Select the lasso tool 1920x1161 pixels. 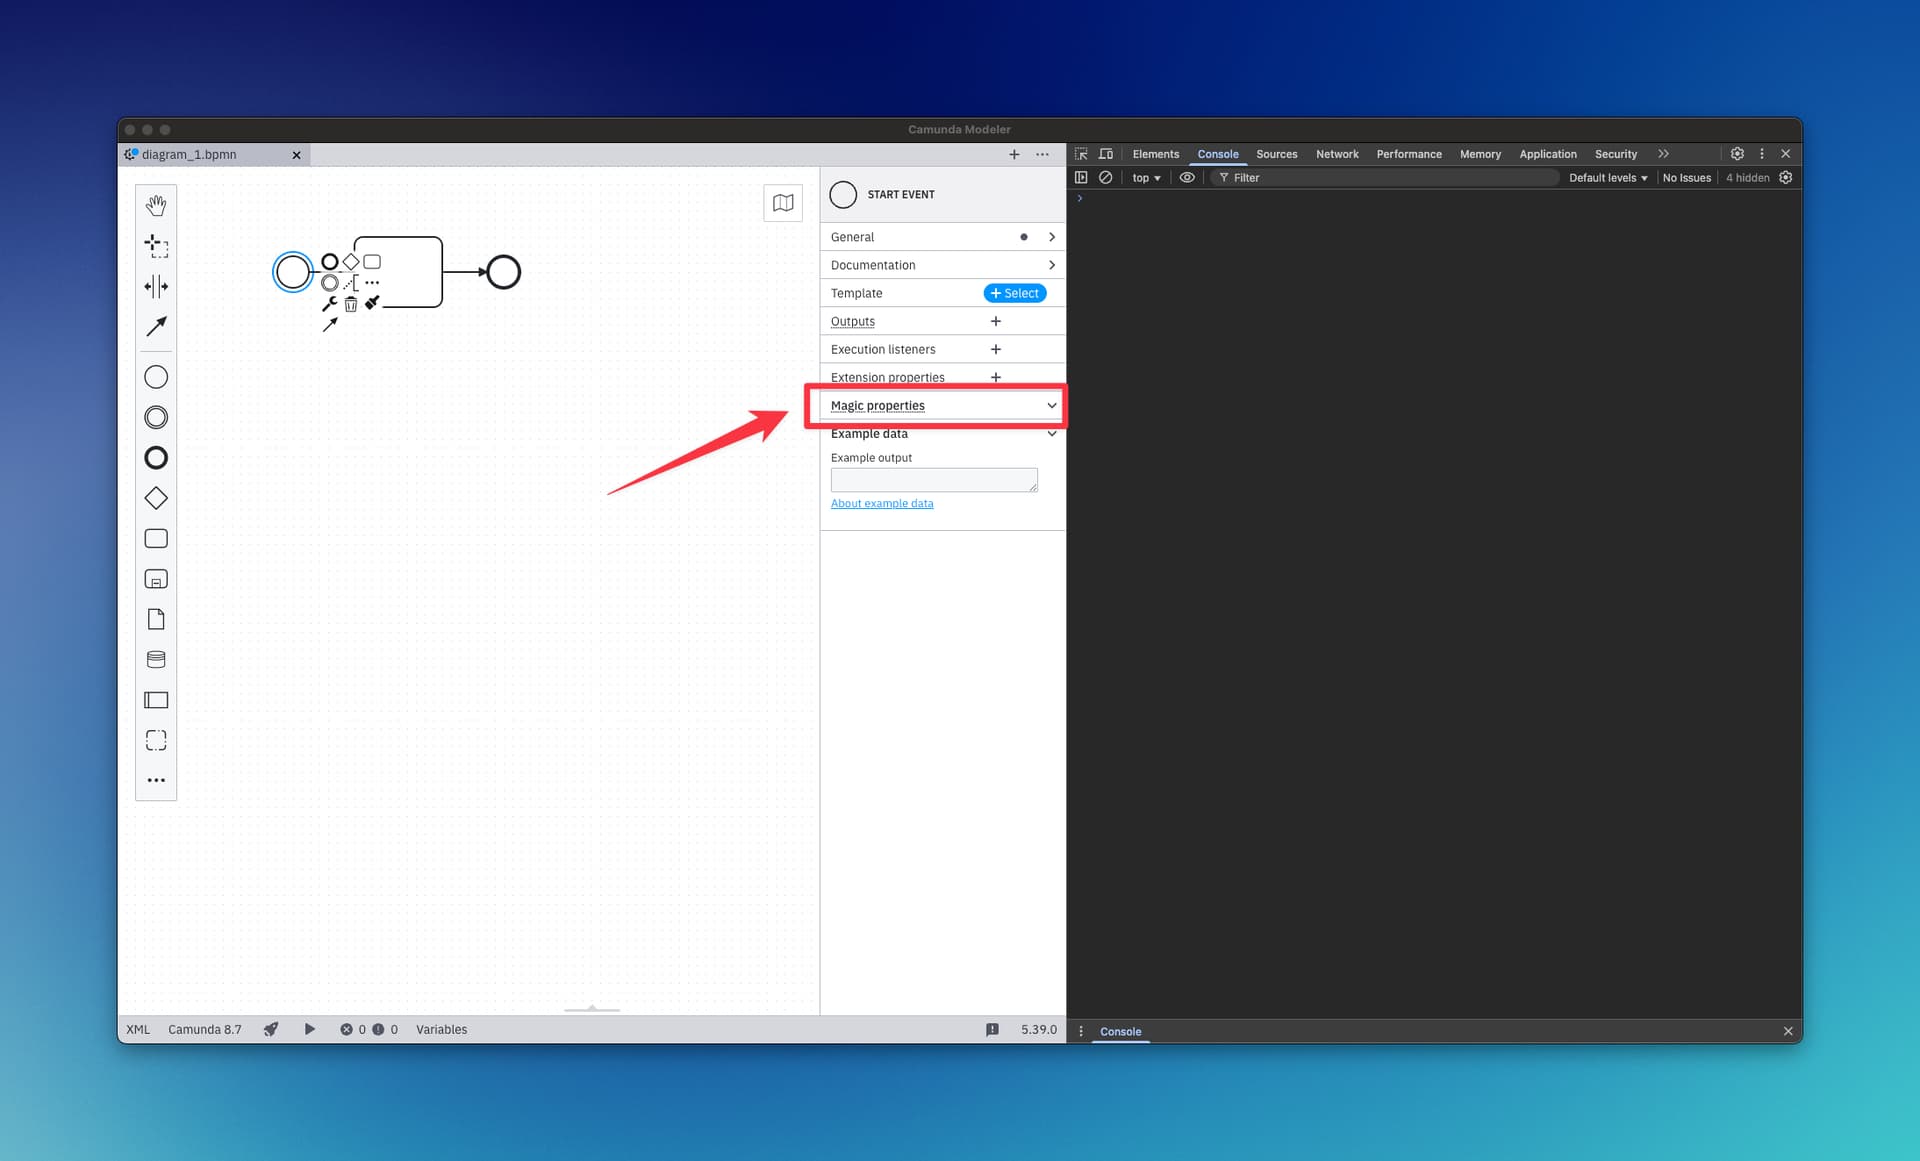coord(156,246)
